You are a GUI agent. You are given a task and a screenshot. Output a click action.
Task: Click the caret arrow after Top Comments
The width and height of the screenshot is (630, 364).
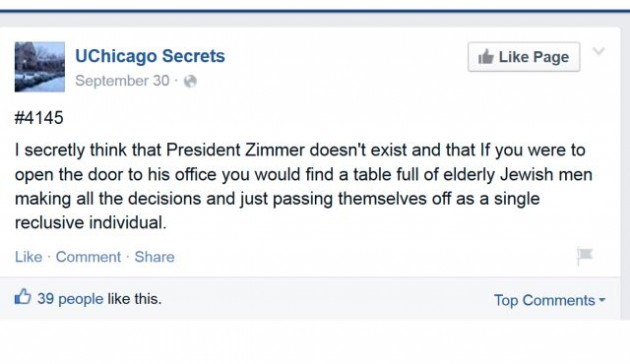pyautogui.click(x=602, y=300)
